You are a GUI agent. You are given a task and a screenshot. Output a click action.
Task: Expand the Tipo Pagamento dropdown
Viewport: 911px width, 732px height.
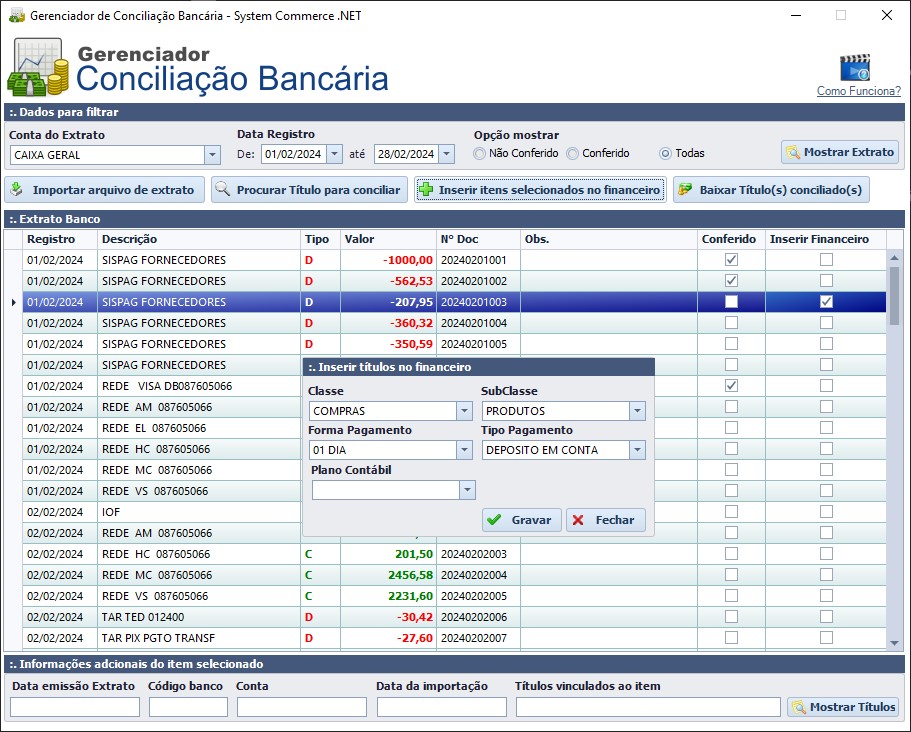point(636,450)
